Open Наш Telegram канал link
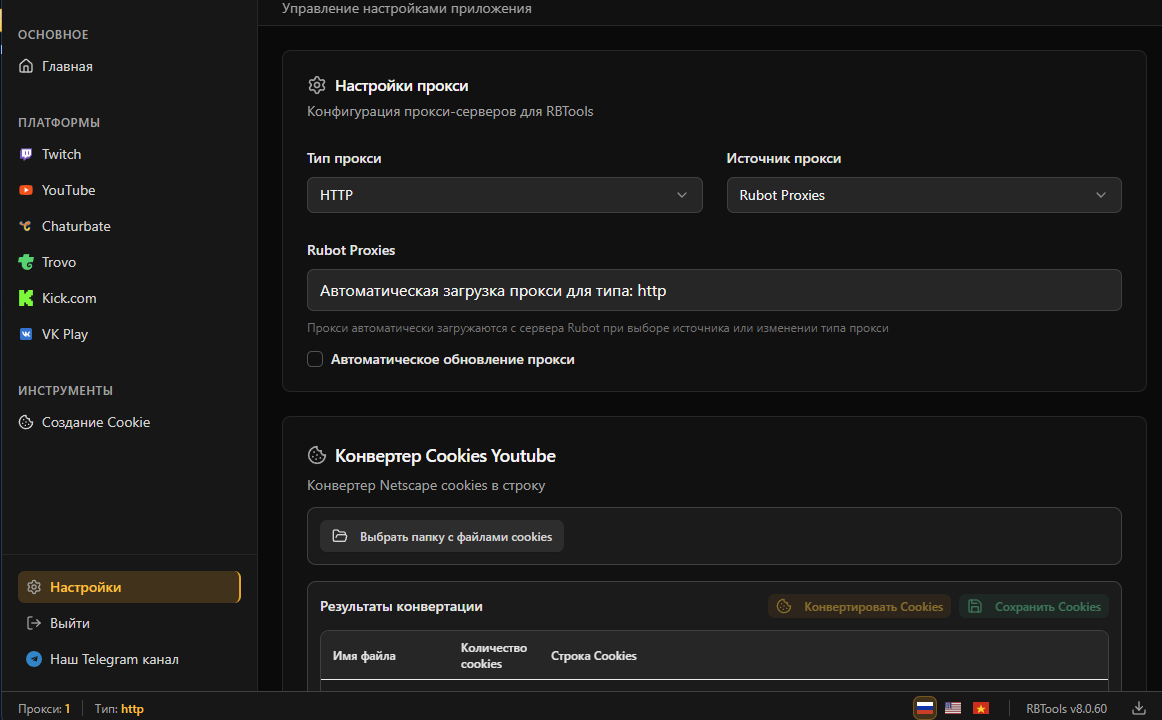Image resolution: width=1162 pixels, height=720 pixels. click(113, 659)
